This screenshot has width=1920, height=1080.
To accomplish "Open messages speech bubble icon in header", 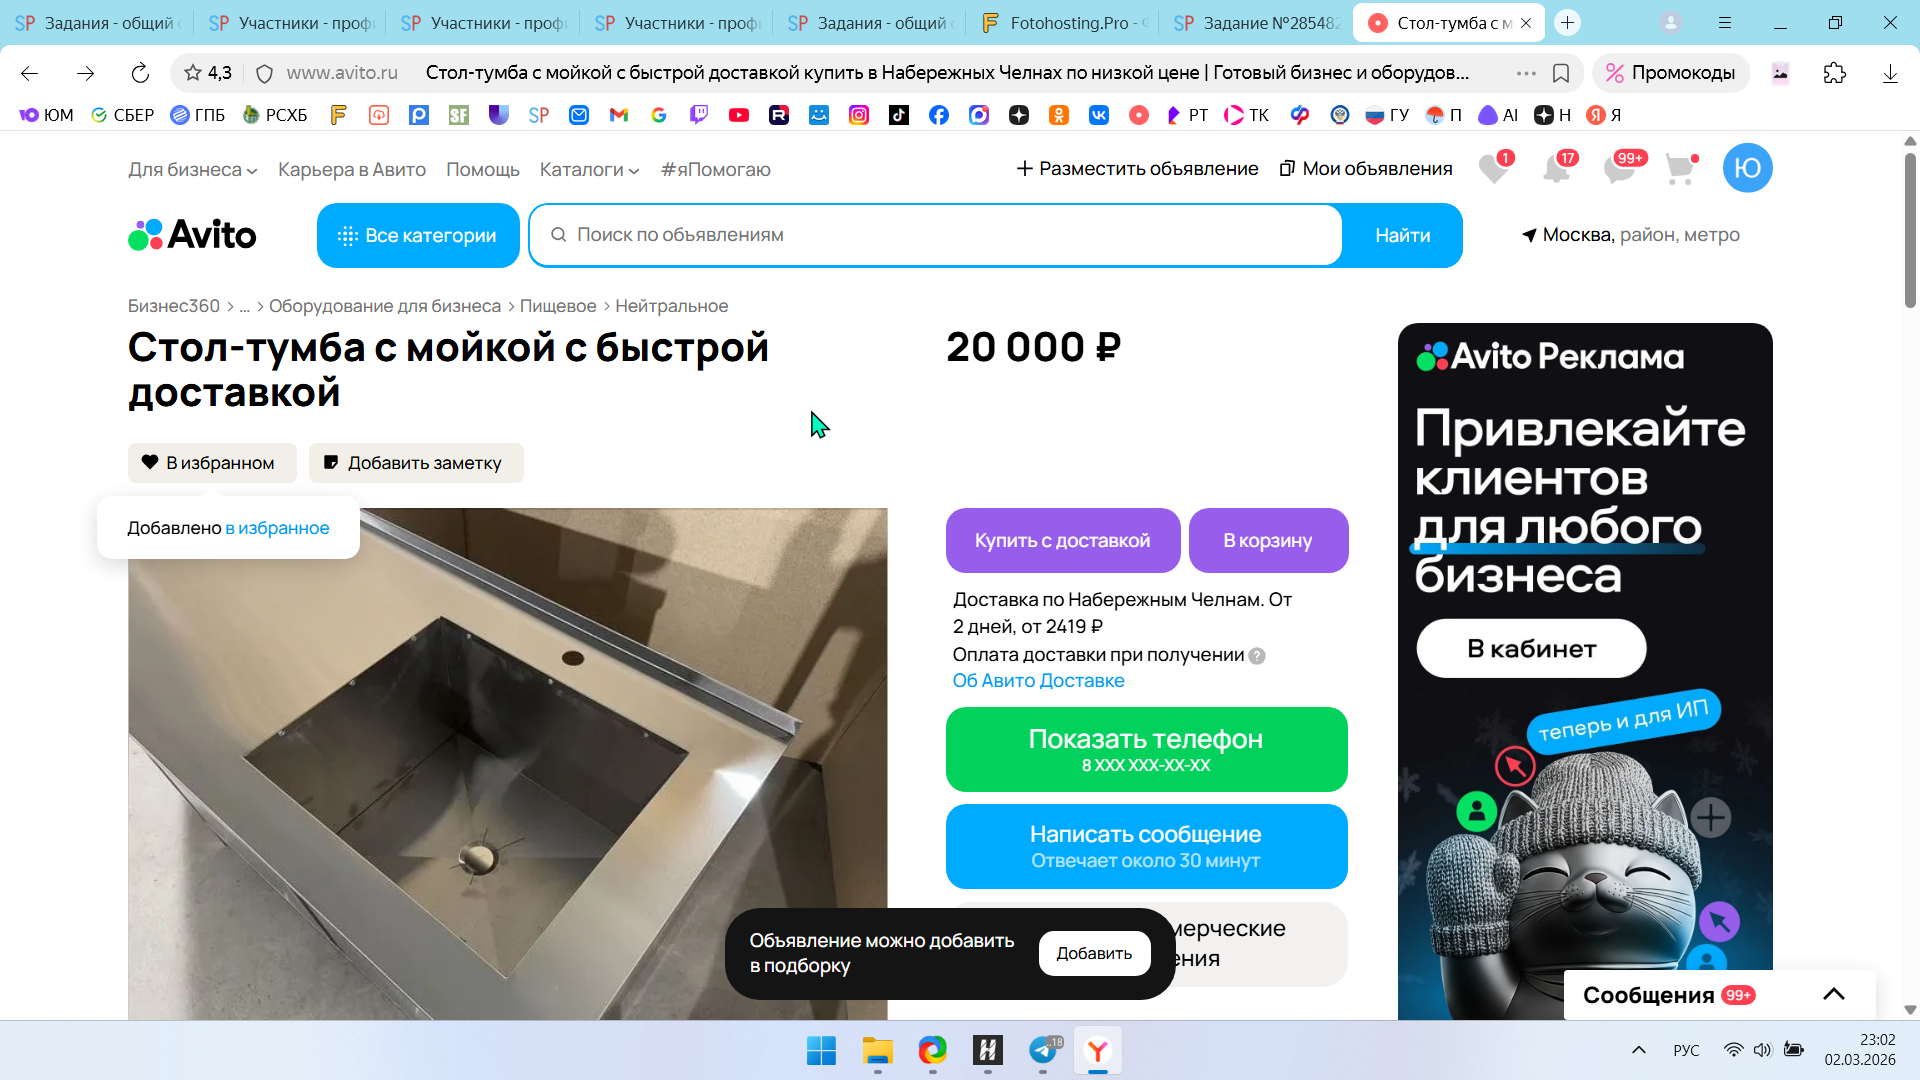I will click(1618, 169).
